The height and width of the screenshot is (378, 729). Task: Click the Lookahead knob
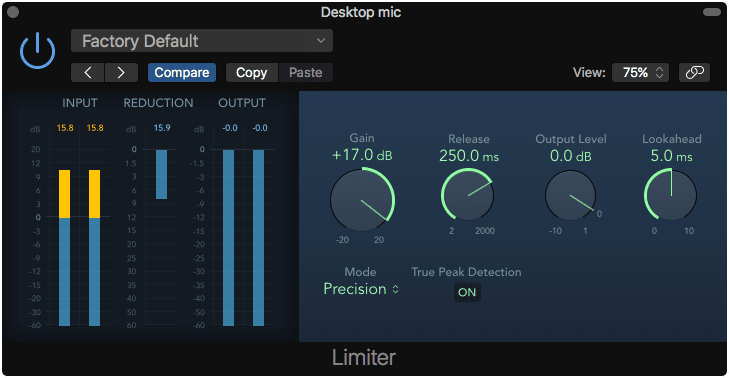click(x=670, y=194)
